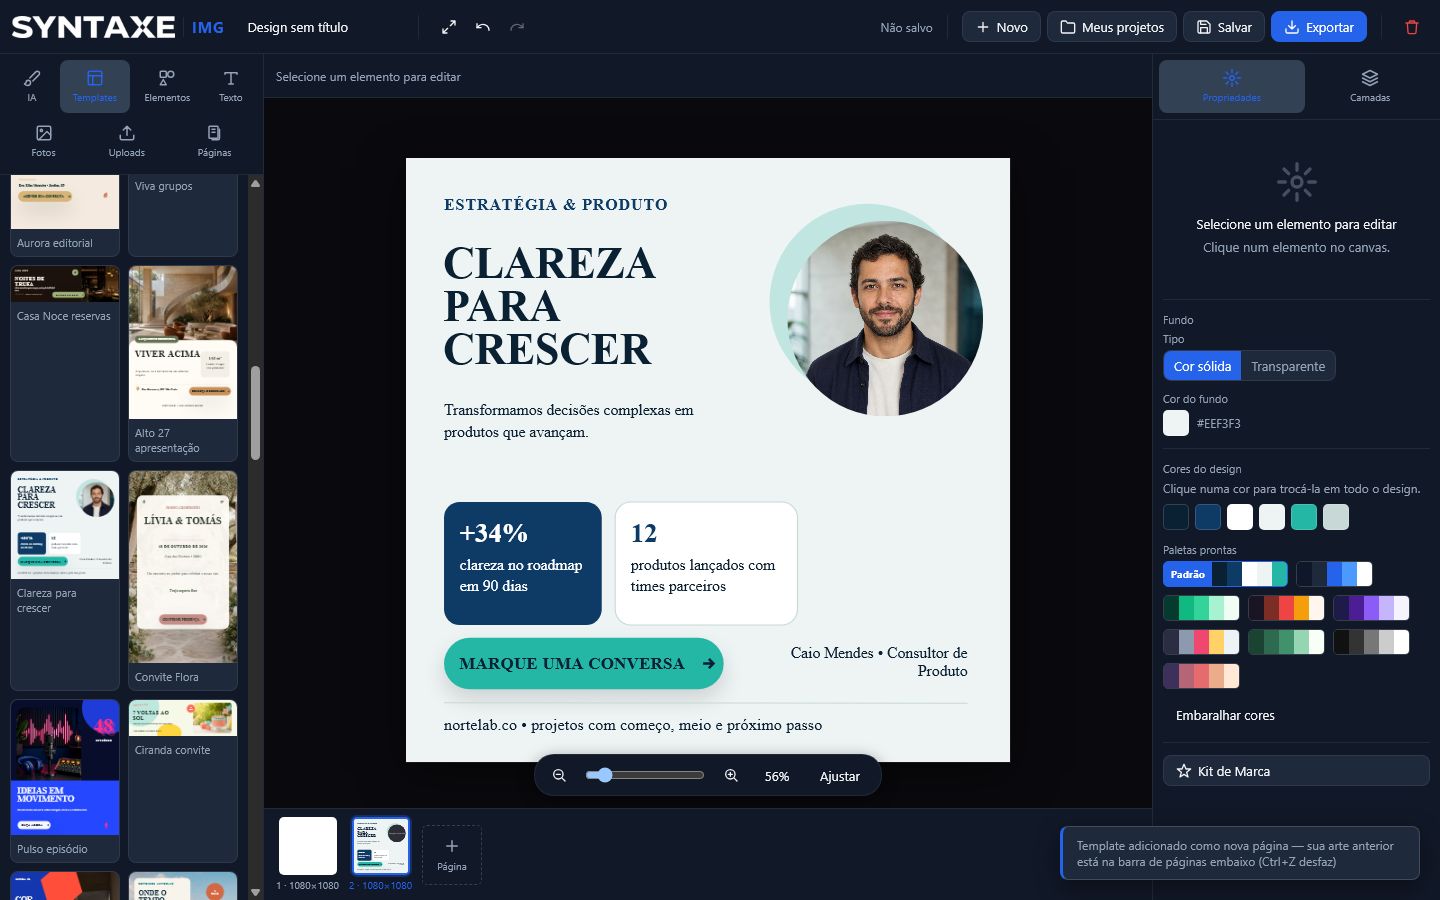
Task: Select Transparente background type
Action: (x=1288, y=366)
